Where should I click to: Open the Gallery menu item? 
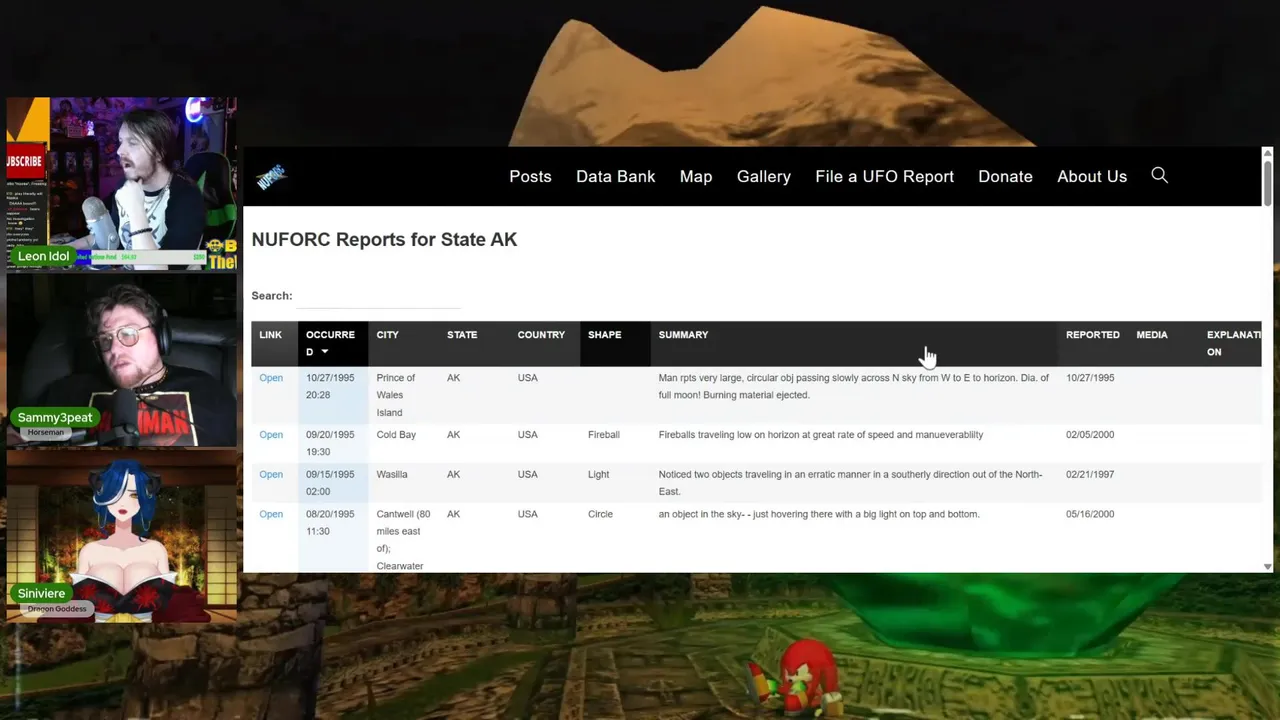point(763,176)
